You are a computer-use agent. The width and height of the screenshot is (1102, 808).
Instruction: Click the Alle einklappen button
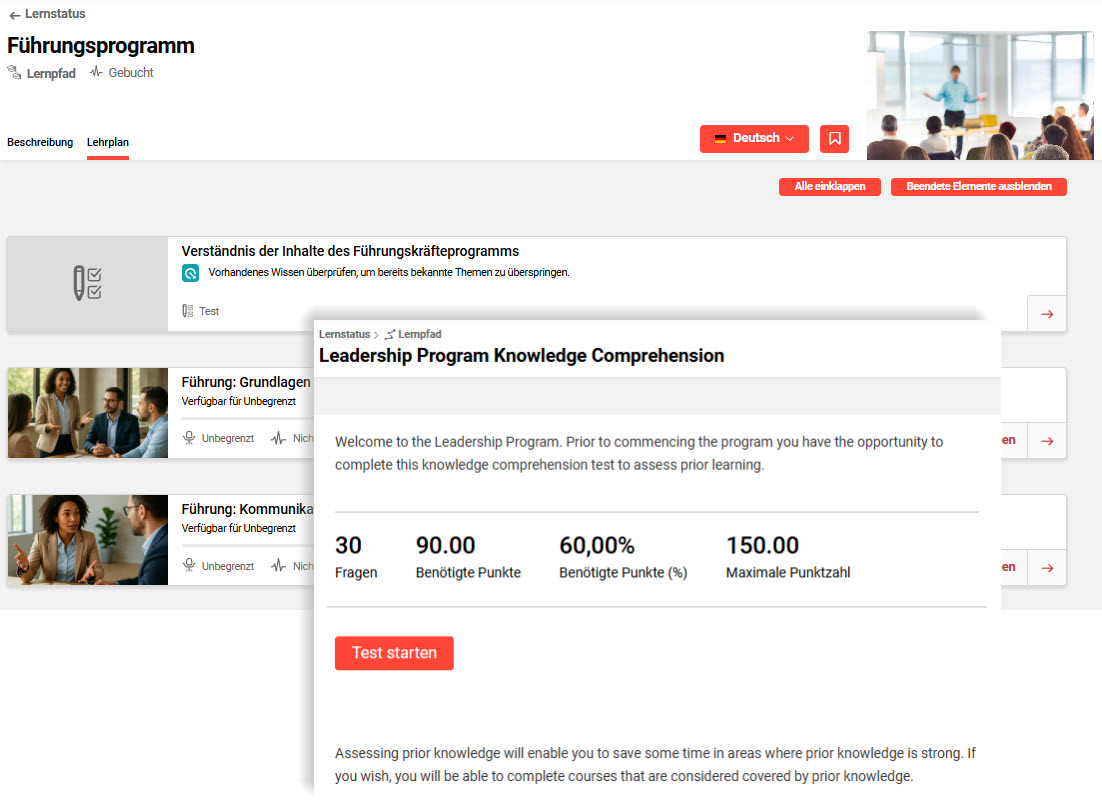pos(829,187)
